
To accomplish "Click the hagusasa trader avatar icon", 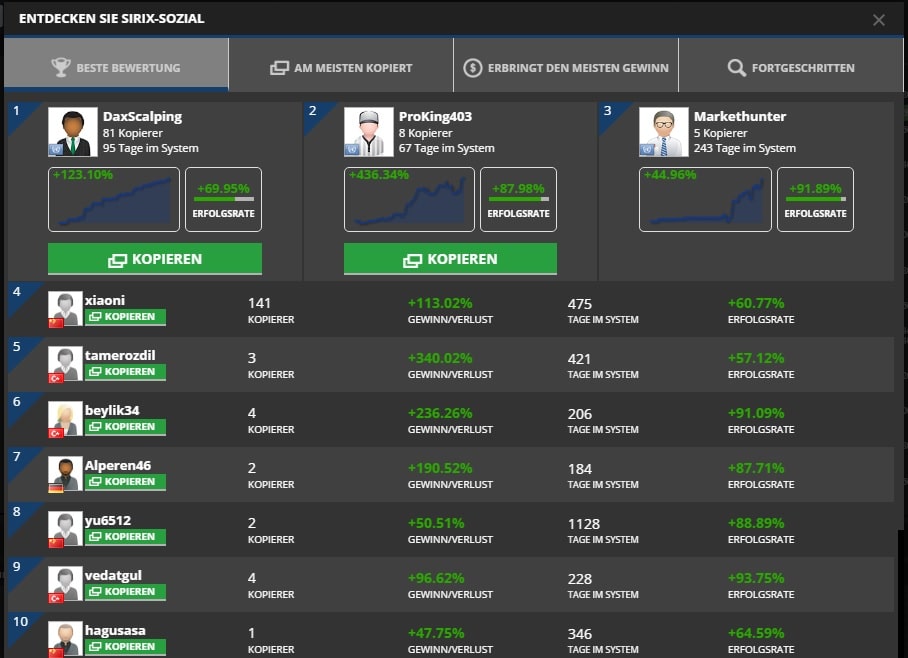I will [66, 638].
